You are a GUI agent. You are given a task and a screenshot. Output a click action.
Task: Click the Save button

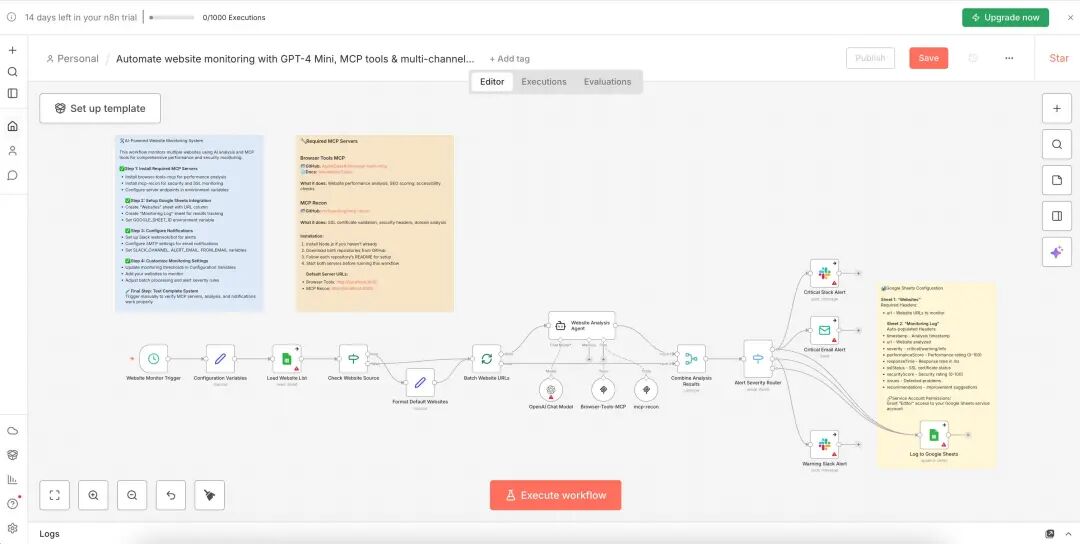click(928, 59)
